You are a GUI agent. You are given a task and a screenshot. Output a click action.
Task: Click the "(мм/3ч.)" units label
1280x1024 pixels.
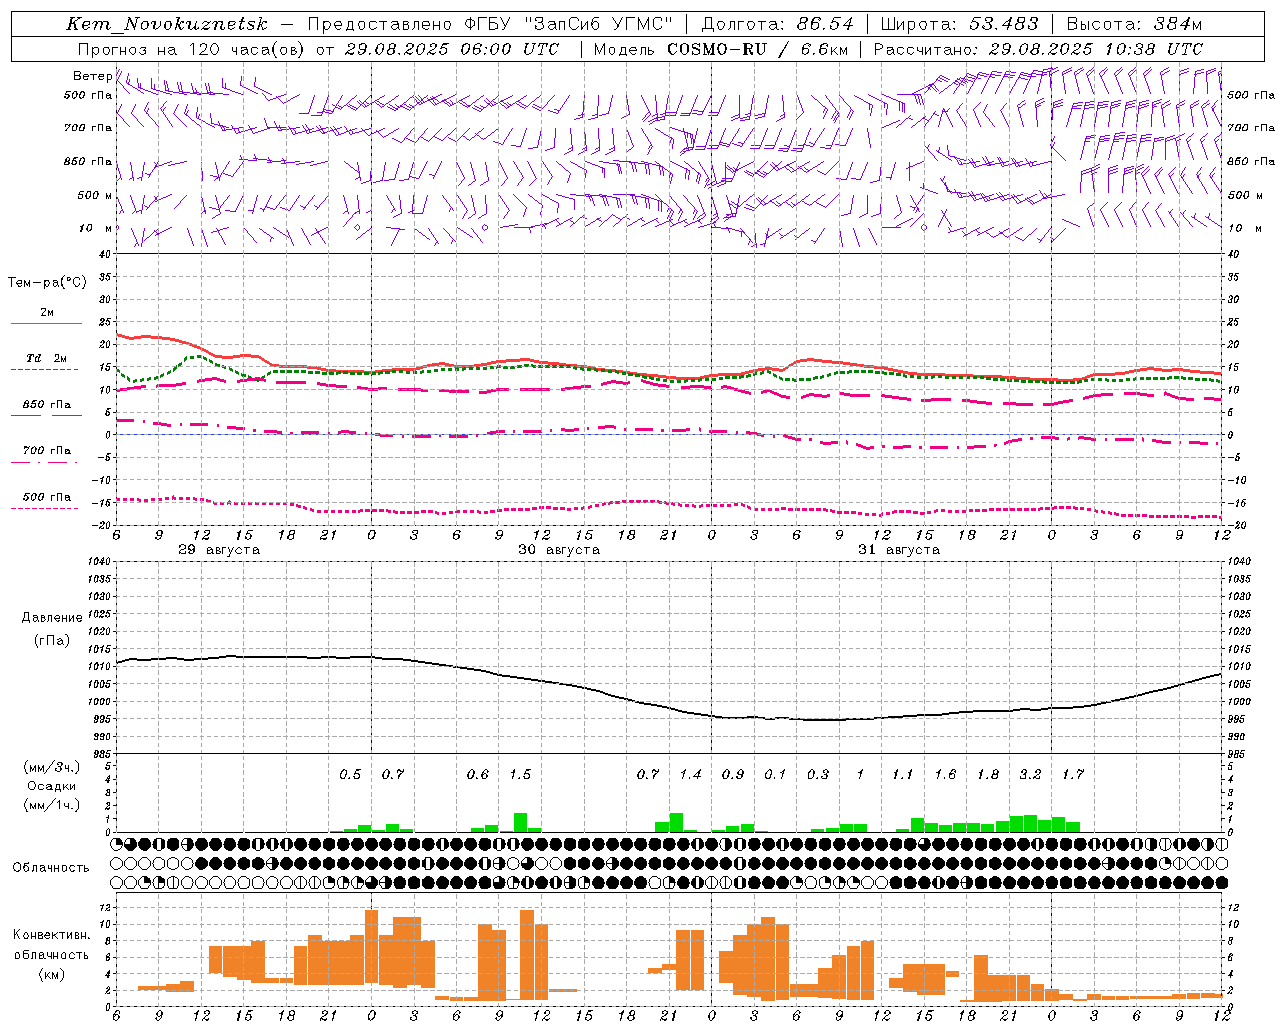pyautogui.click(x=51, y=767)
